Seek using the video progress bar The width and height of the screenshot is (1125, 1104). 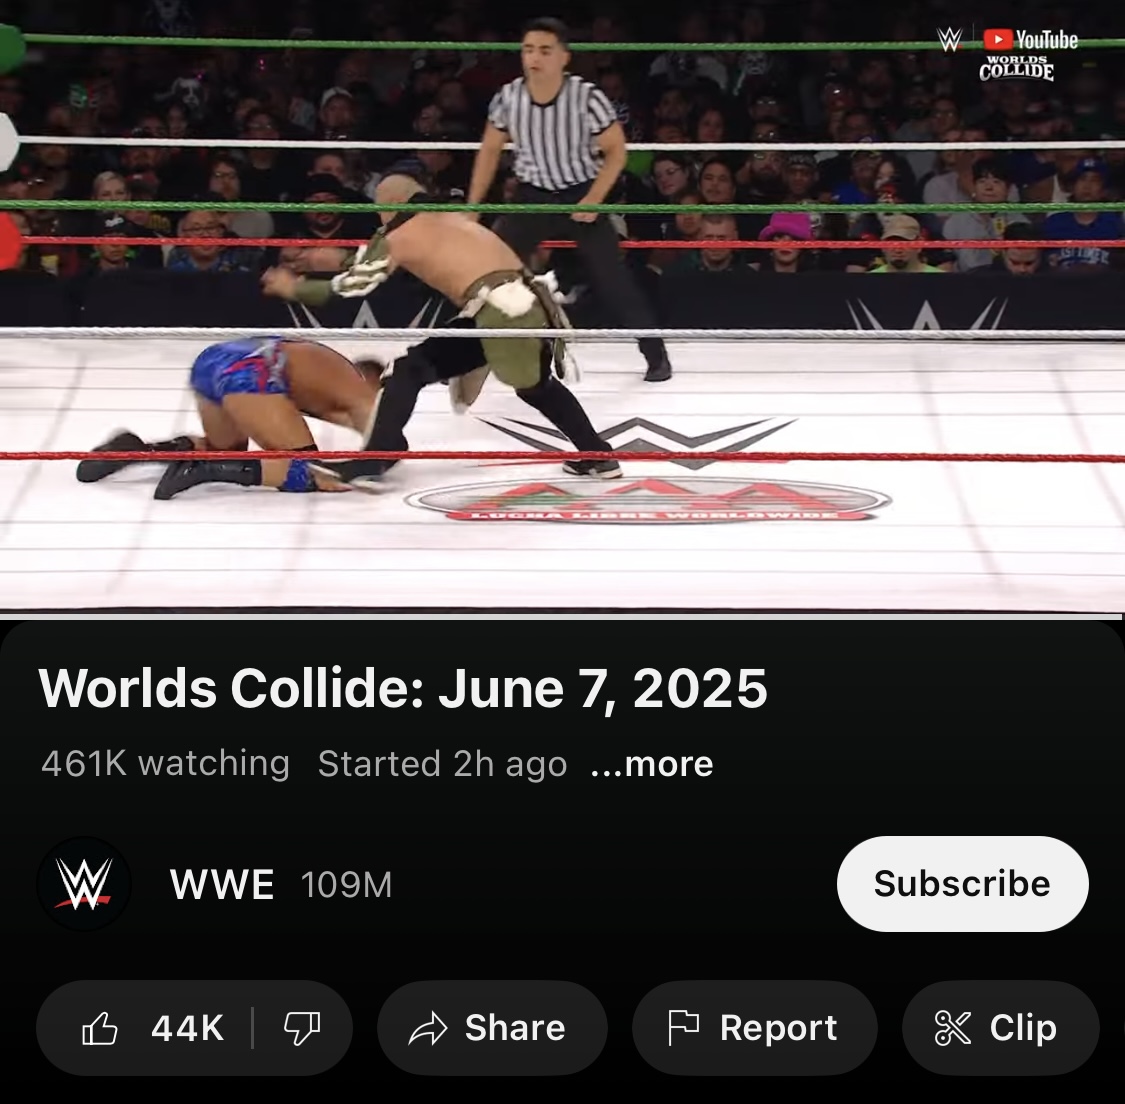coord(562,616)
